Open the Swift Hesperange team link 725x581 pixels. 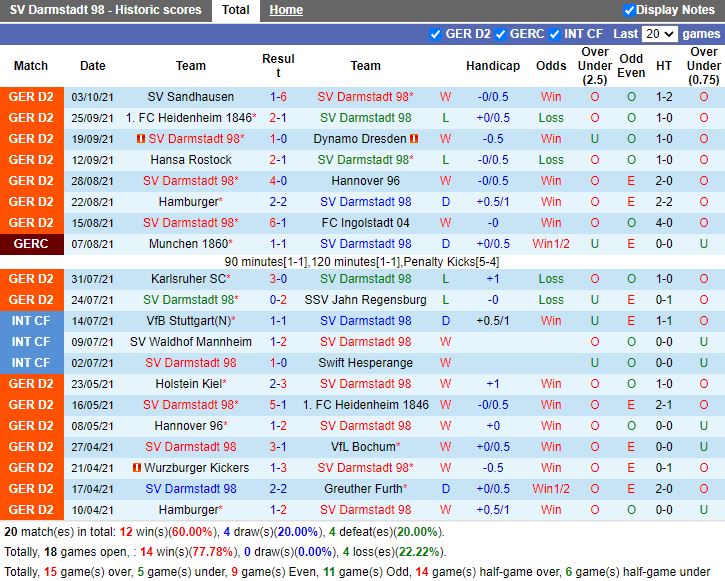pyautogui.click(x=365, y=363)
